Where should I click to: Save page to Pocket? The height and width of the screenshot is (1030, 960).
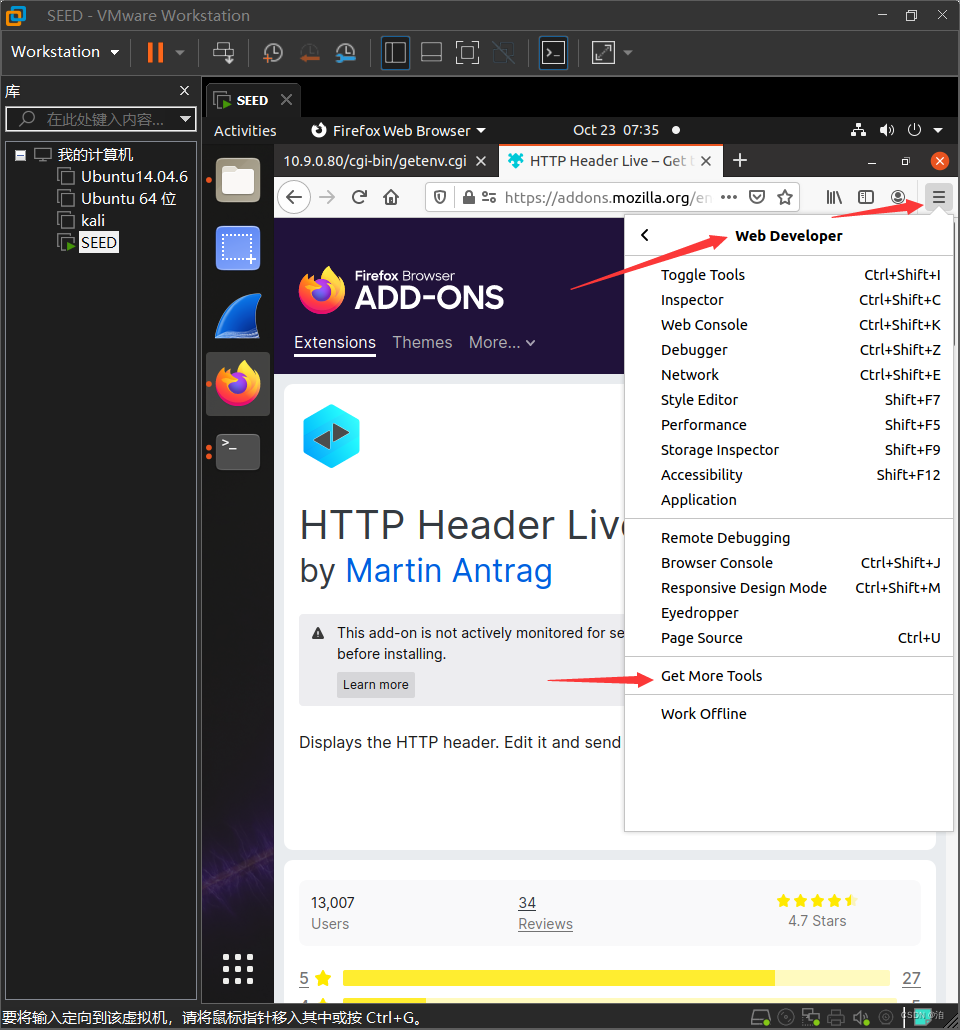(757, 197)
